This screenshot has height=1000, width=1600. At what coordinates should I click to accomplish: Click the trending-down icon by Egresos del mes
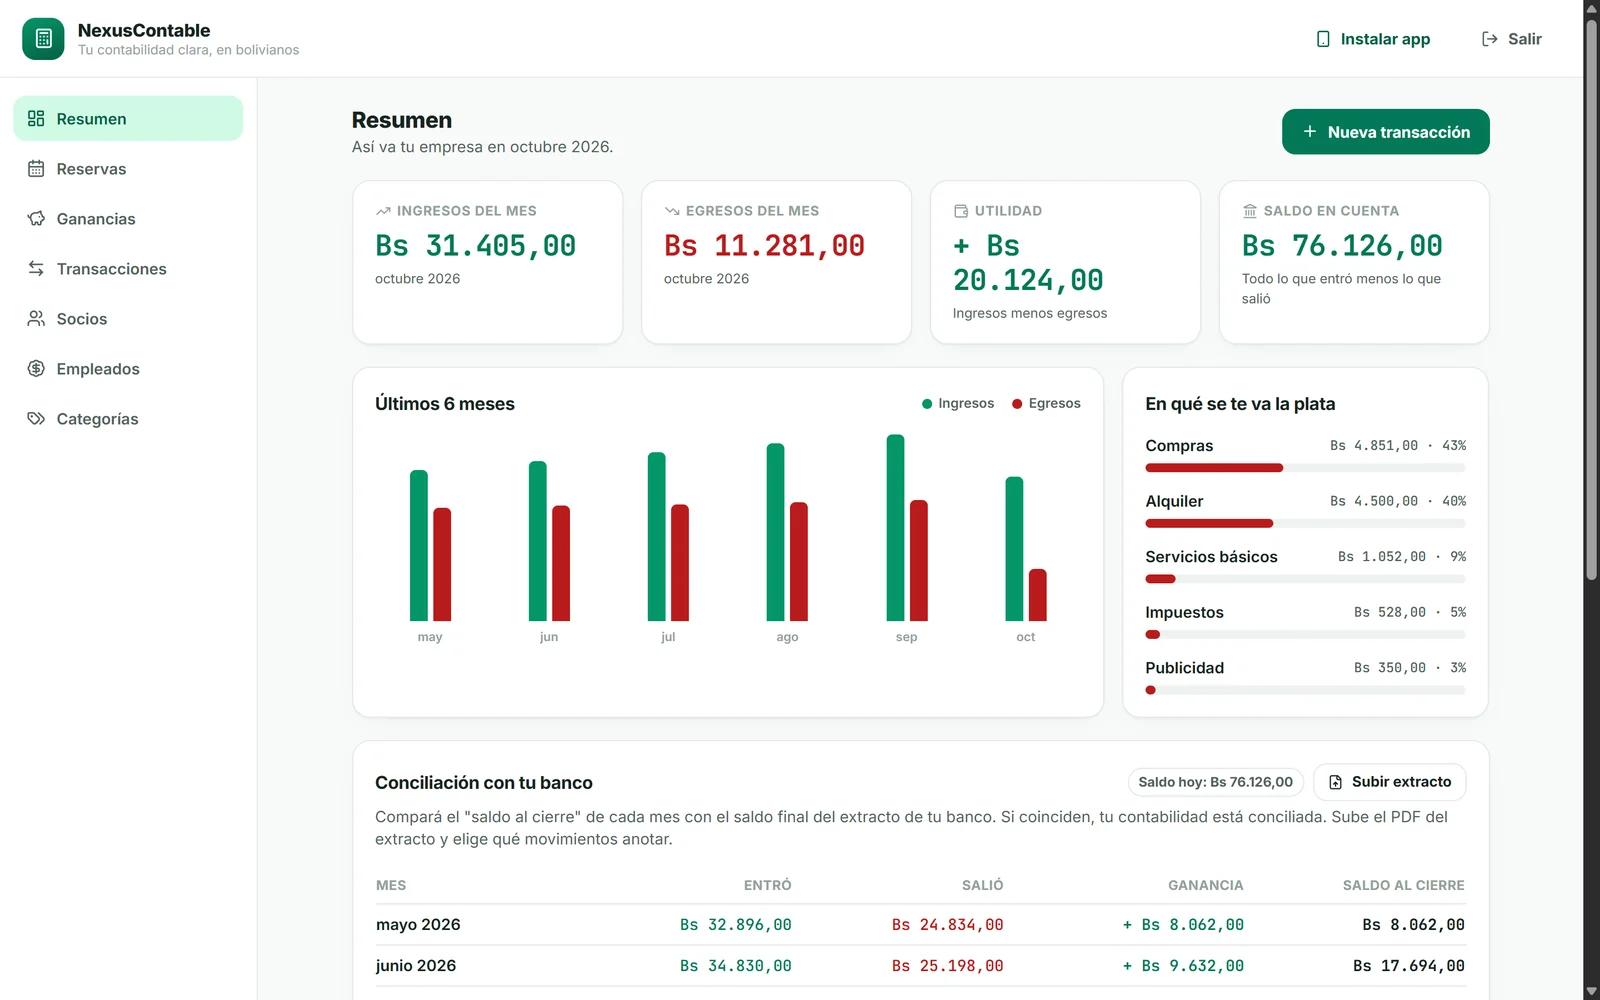(x=672, y=211)
